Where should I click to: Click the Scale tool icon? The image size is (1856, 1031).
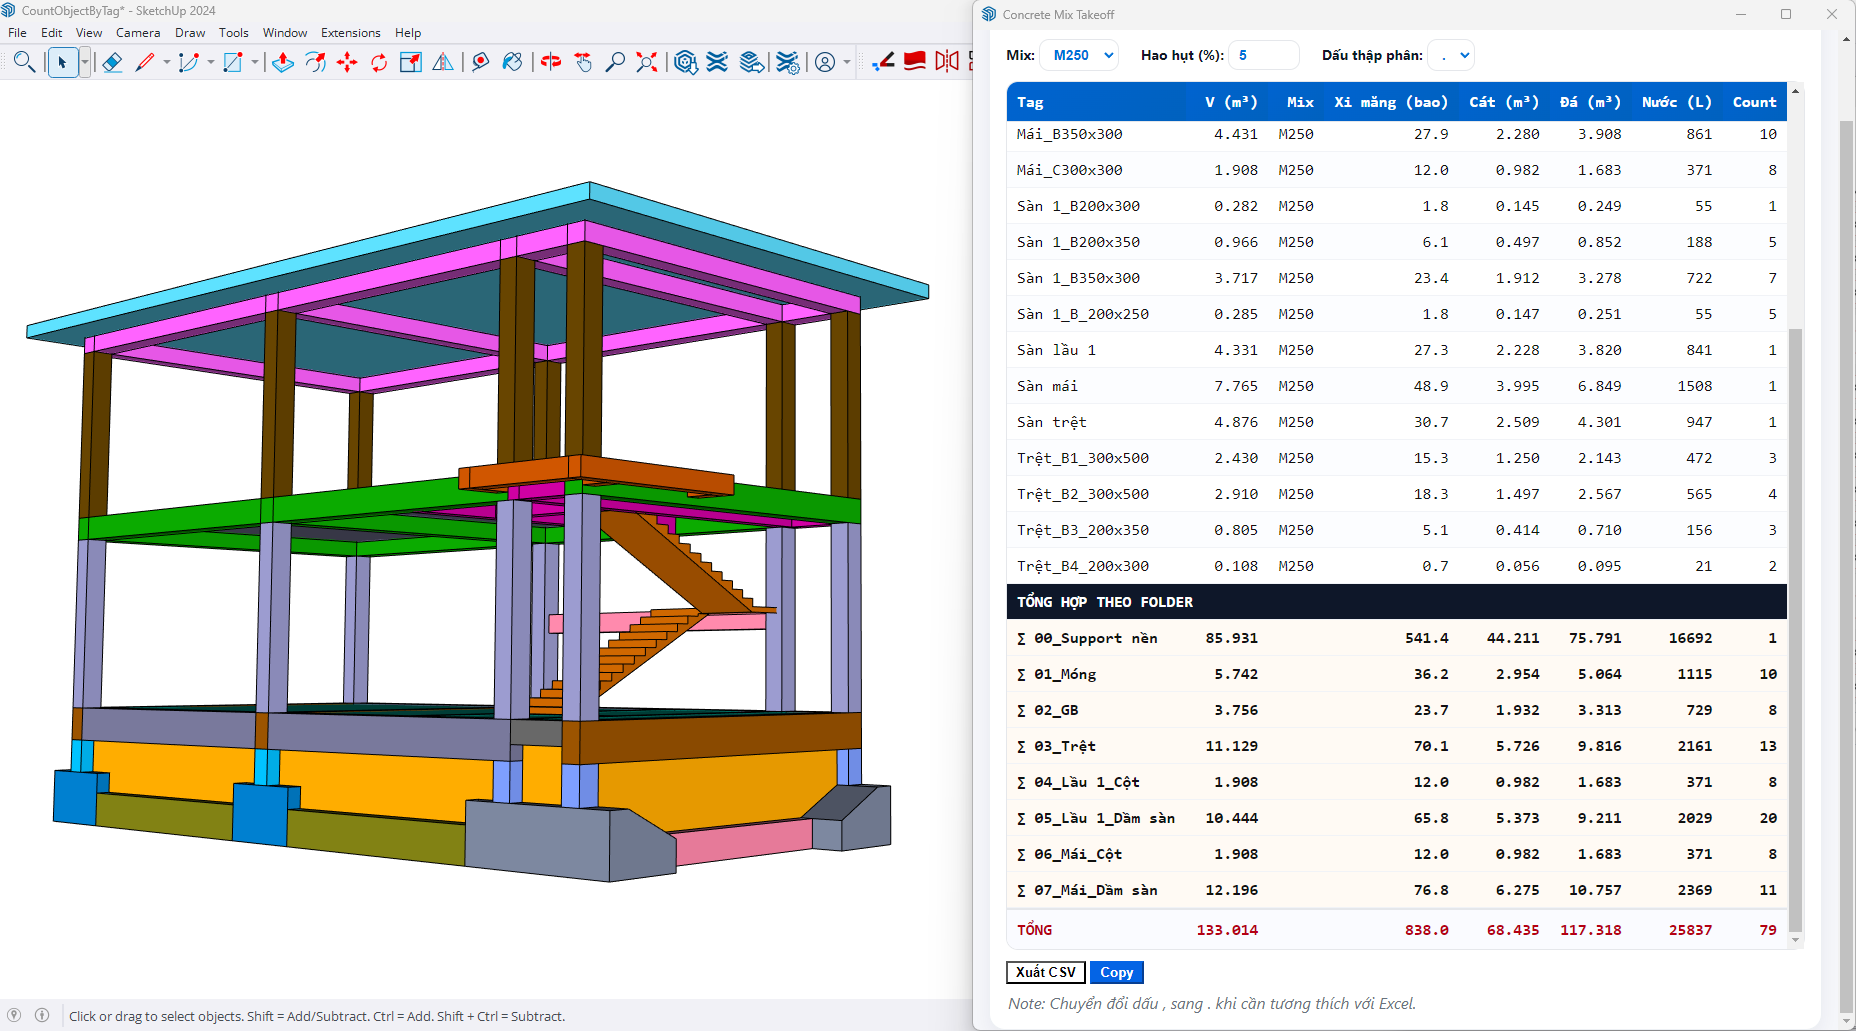point(410,62)
